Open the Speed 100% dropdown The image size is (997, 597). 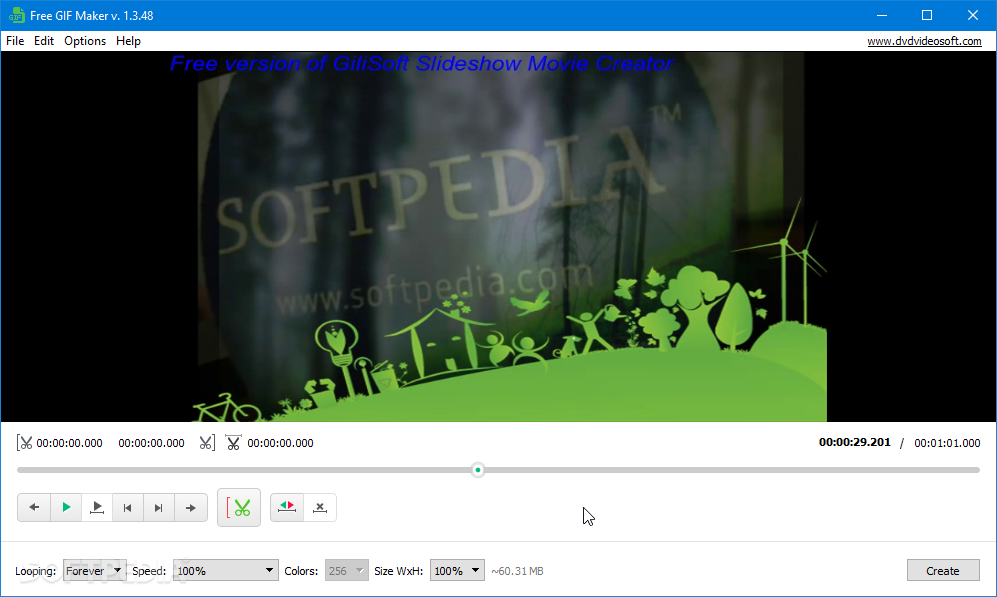click(226, 570)
